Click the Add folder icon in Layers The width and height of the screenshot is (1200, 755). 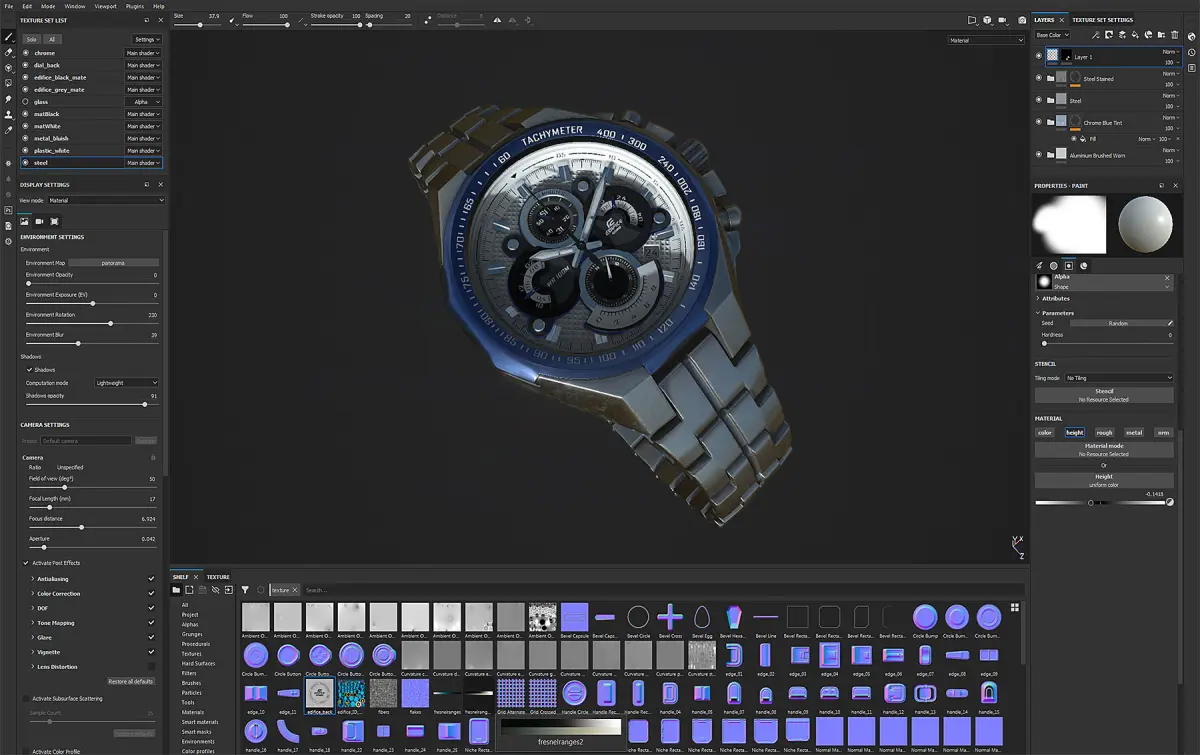point(1161,35)
